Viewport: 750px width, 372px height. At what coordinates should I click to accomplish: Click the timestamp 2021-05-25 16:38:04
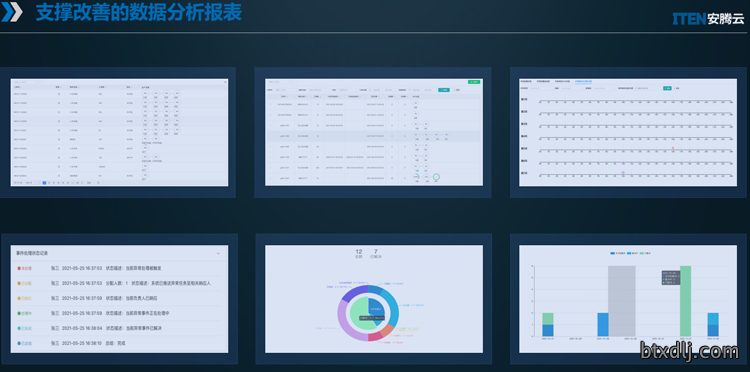82,328
